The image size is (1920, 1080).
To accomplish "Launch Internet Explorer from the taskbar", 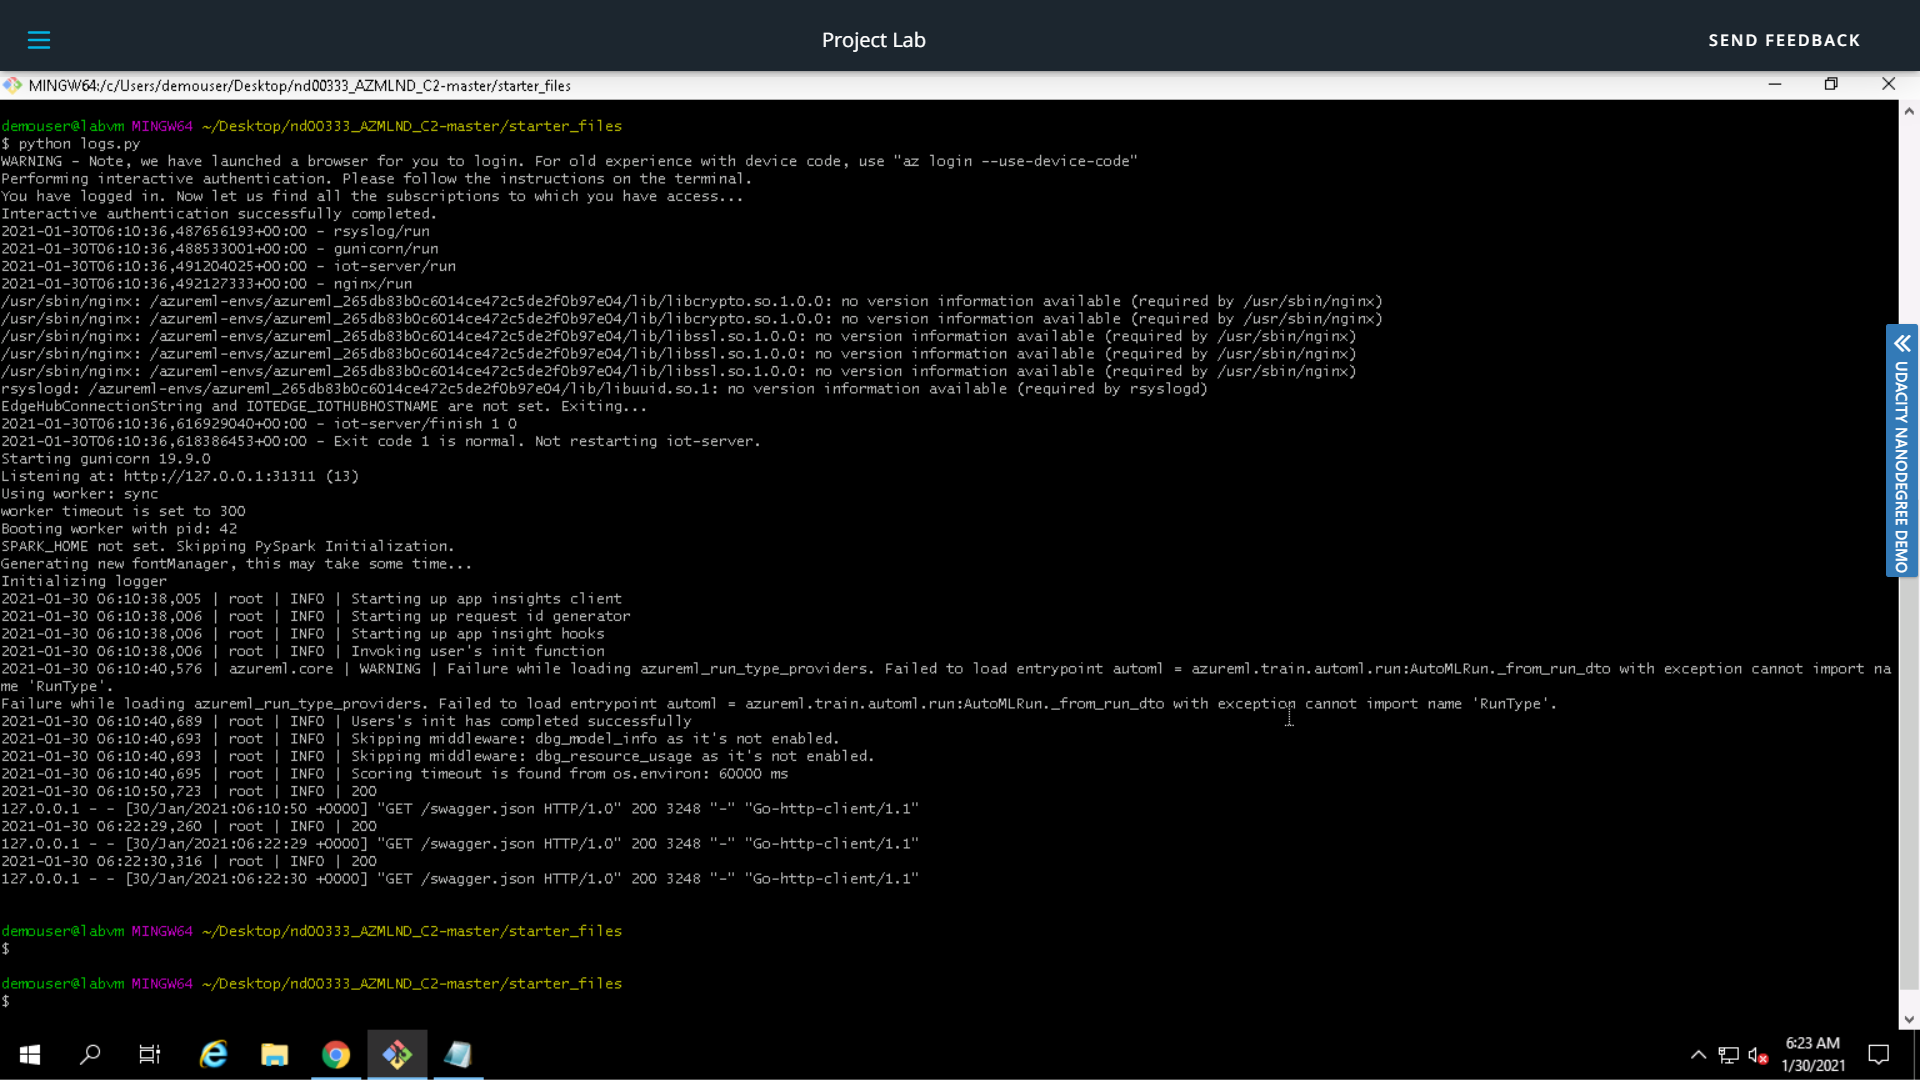I will tap(213, 1054).
